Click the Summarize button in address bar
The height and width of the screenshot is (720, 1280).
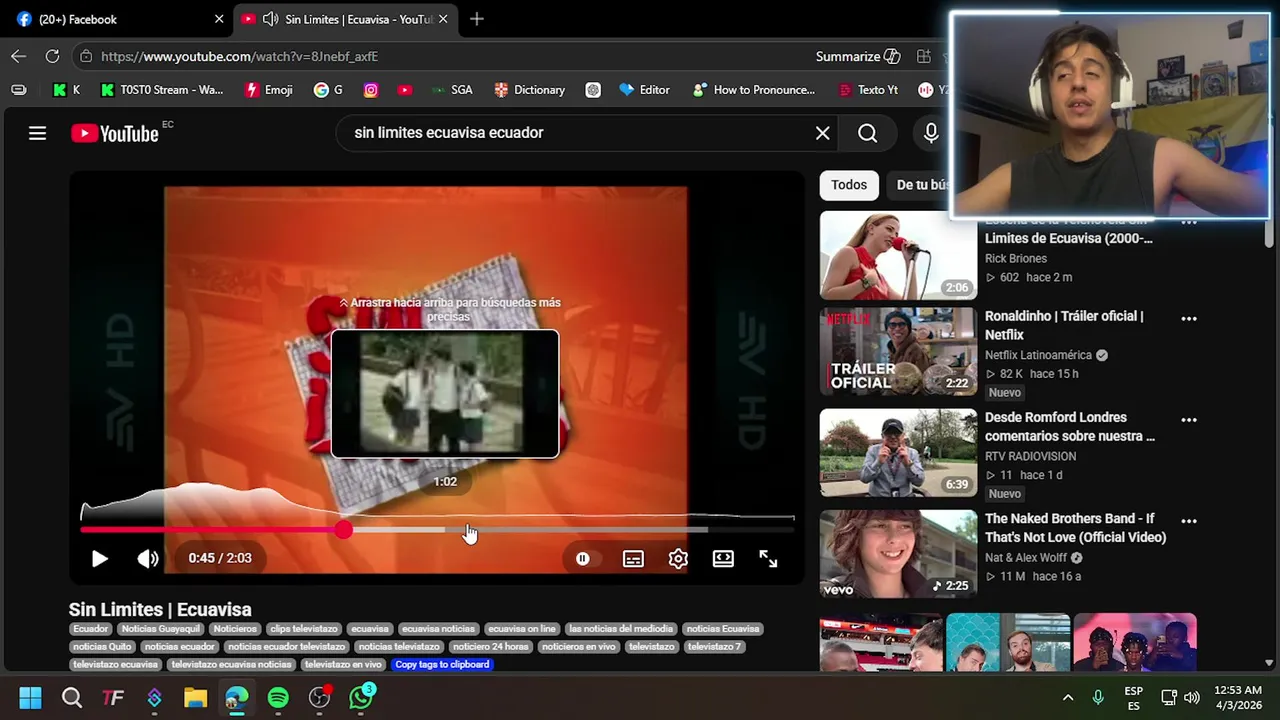click(858, 57)
